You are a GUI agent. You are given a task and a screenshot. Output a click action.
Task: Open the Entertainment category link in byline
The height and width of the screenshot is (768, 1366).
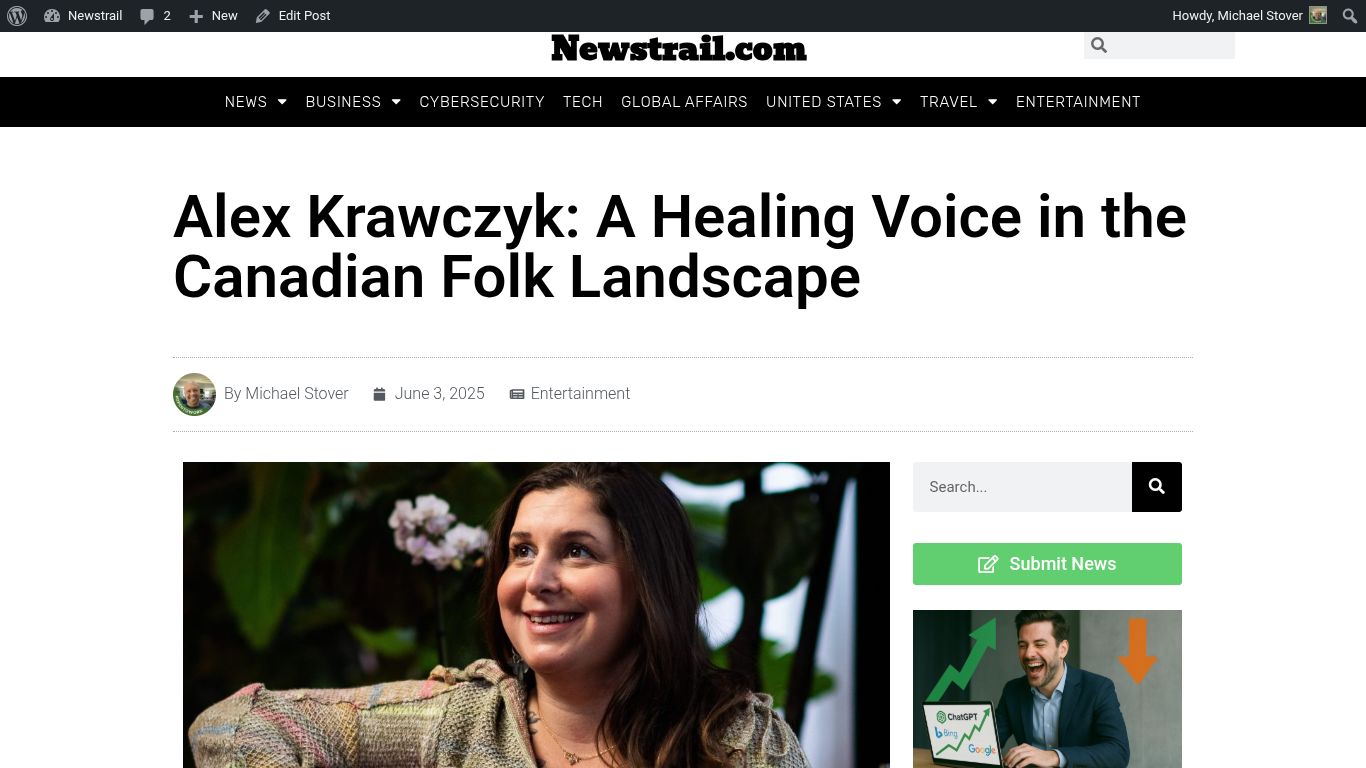pos(580,394)
